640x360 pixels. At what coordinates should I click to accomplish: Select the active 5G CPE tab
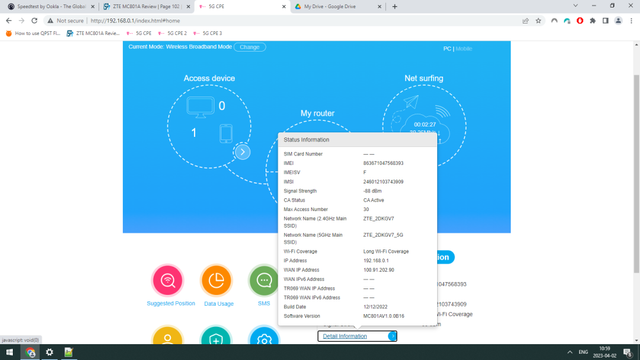tap(242, 7)
